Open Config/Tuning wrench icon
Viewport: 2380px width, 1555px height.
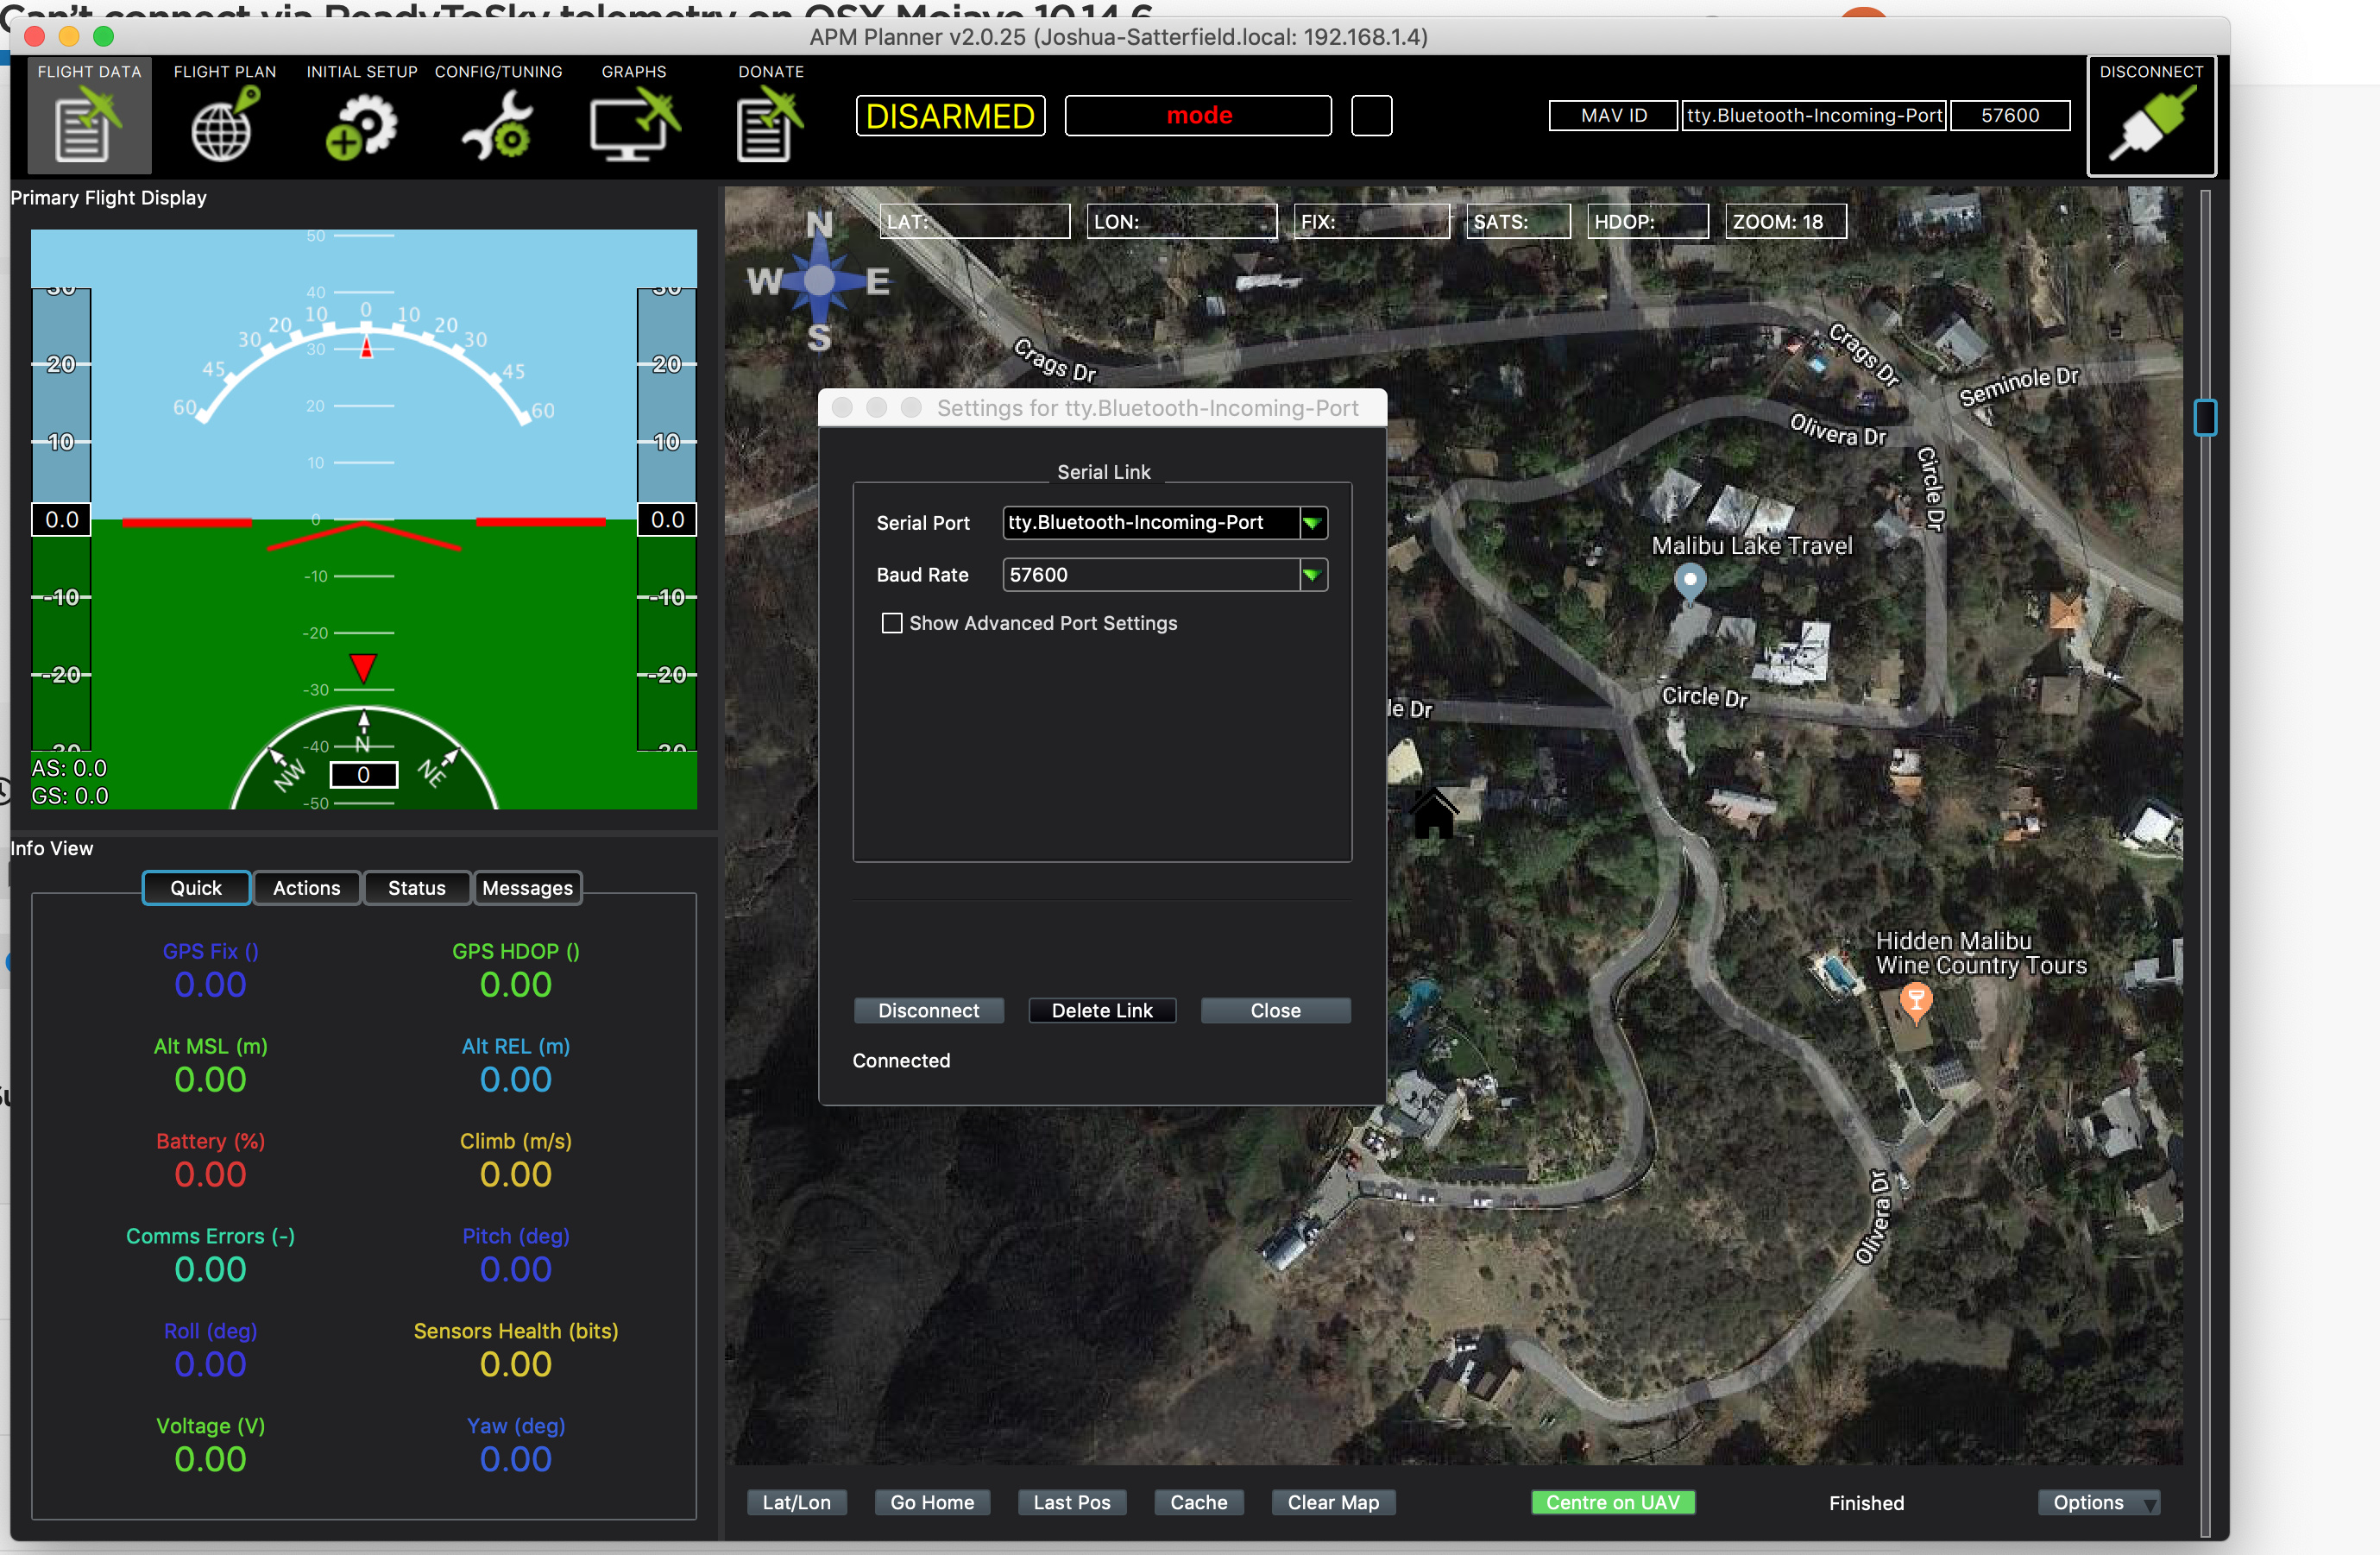[x=497, y=126]
